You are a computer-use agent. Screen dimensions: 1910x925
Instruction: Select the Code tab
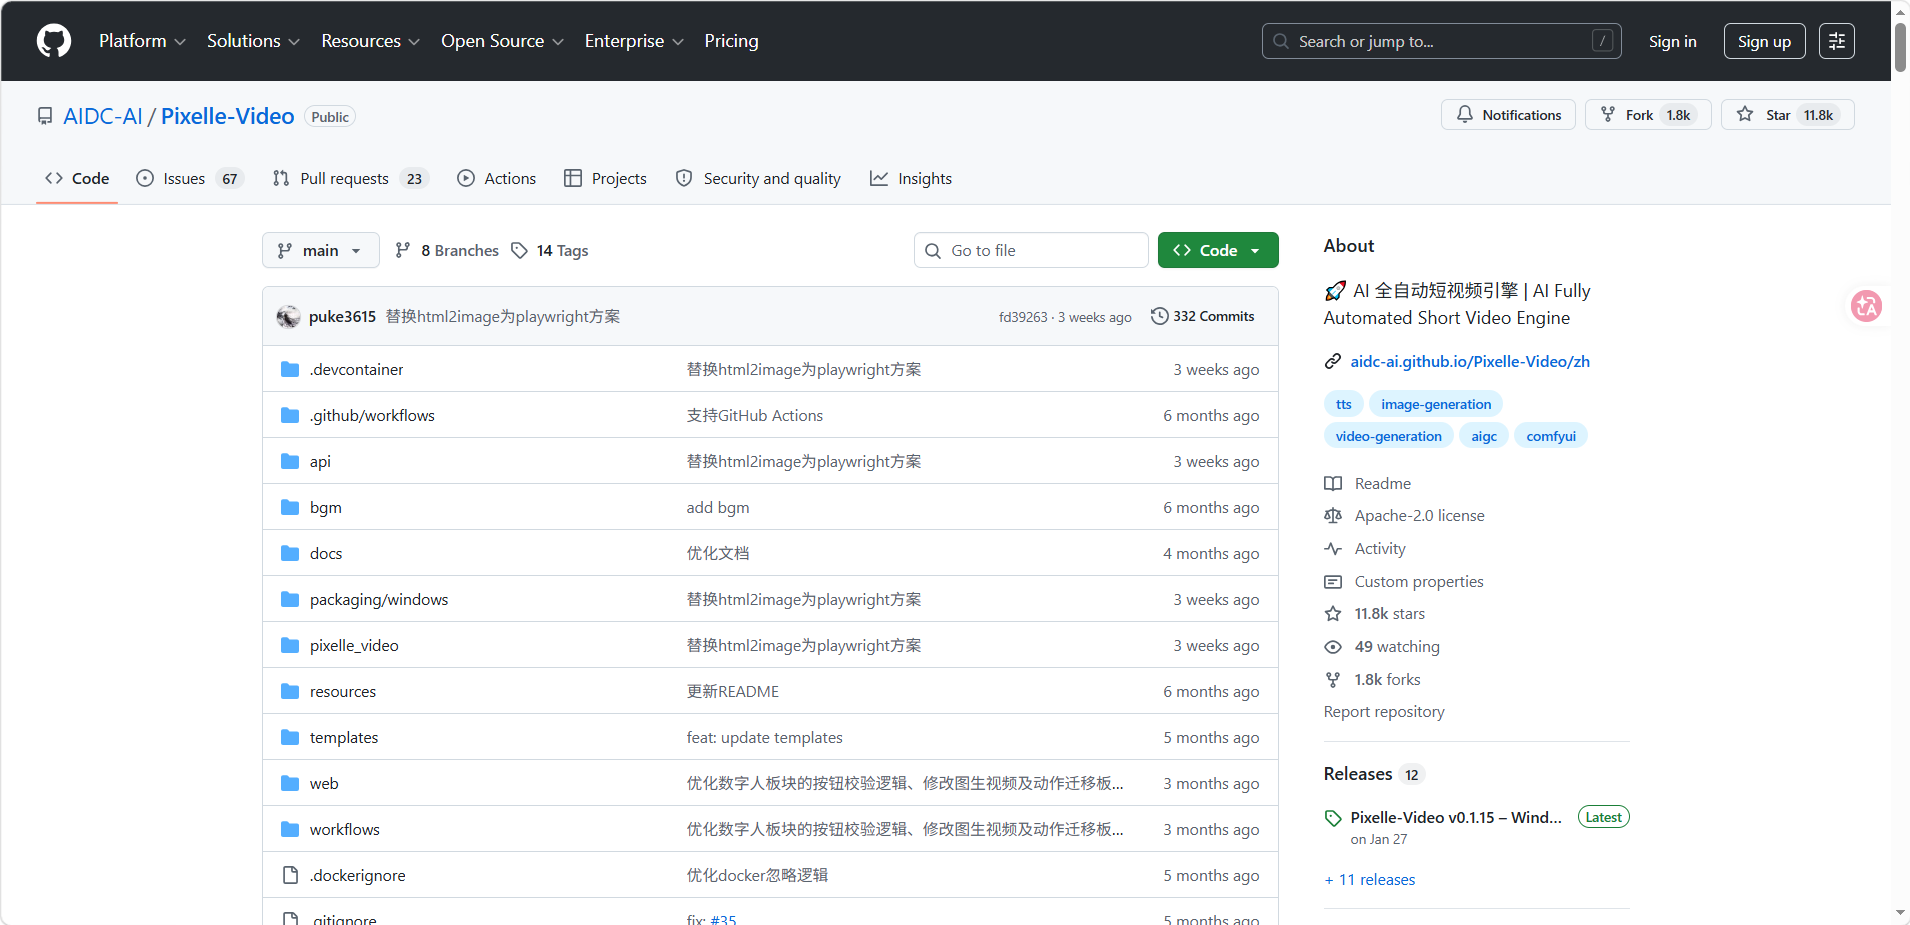pos(77,178)
